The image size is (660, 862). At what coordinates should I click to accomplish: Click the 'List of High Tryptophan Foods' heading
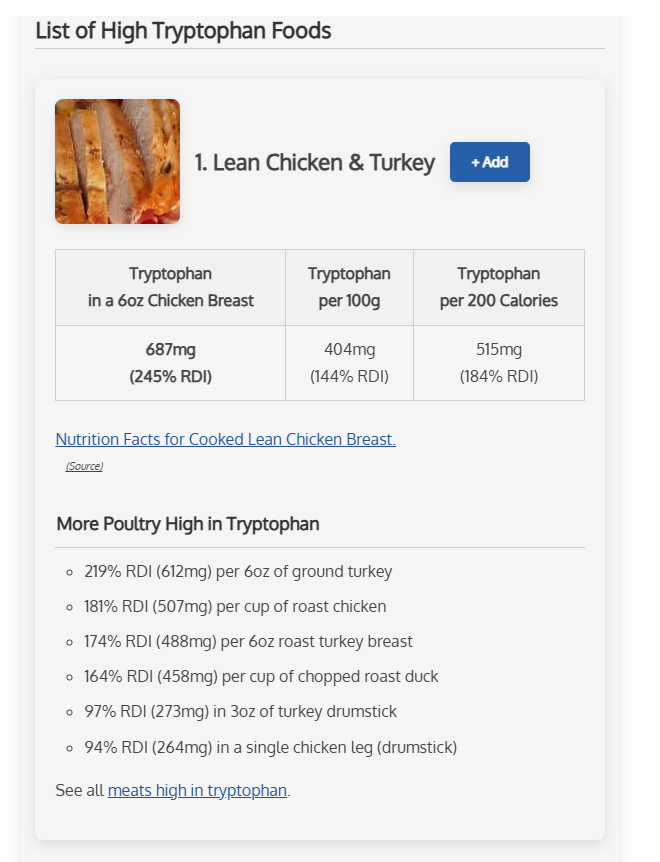[184, 31]
